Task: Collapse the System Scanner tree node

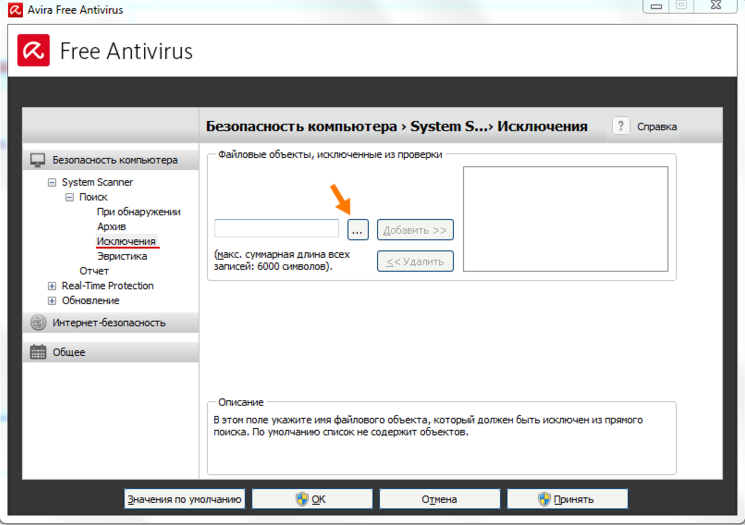Action: click(x=52, y=182)
